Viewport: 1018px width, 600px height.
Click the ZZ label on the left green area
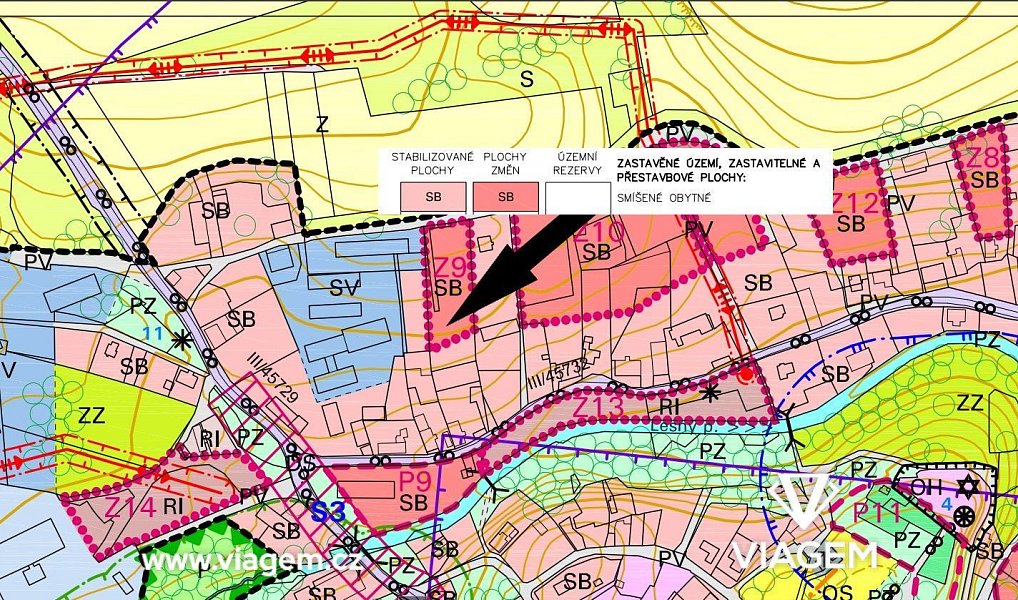(x=91, y=415)
